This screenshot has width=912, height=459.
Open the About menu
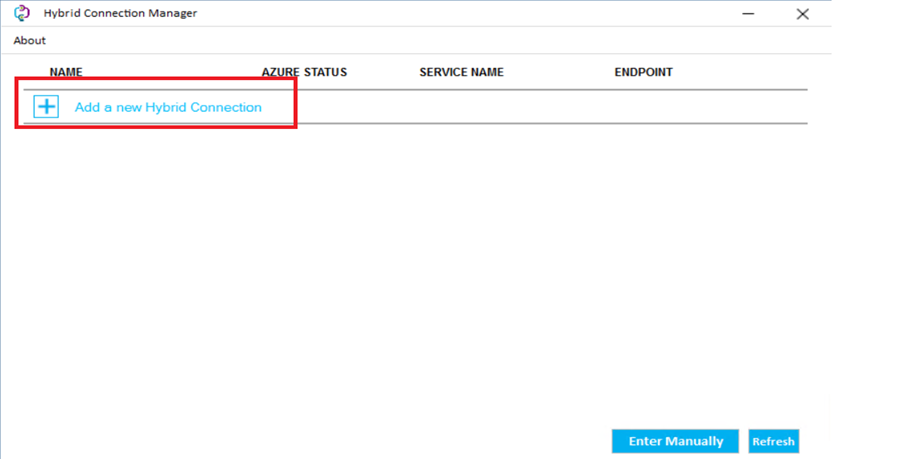tap(30, 40)
